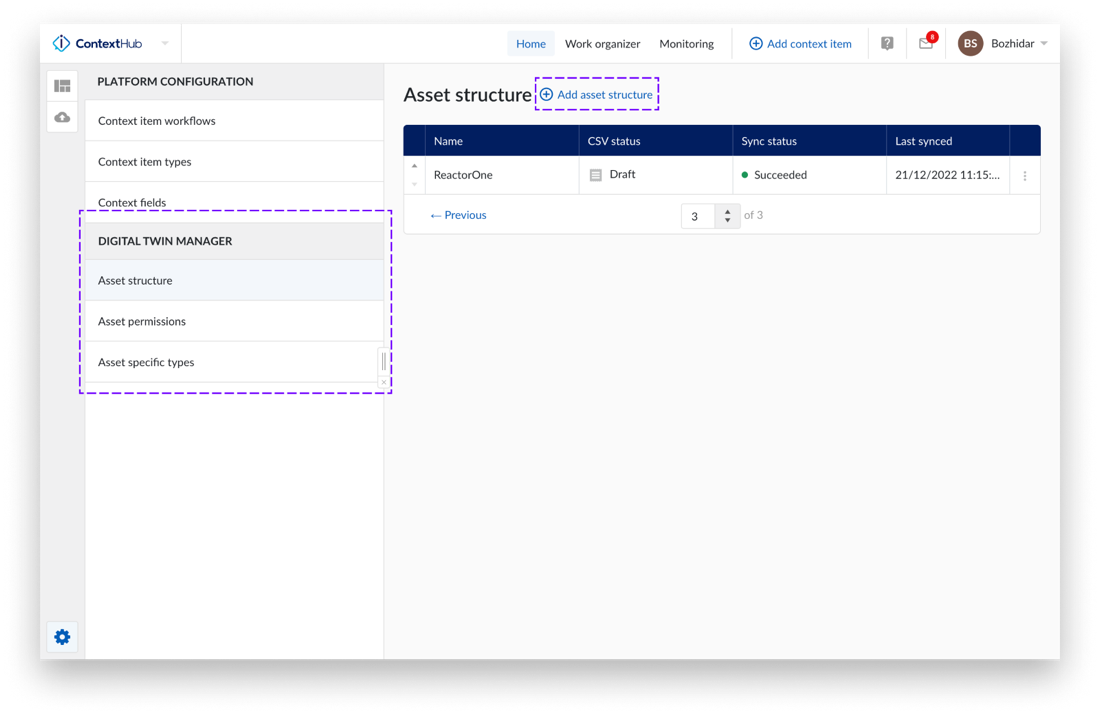This screenshot has height=715, width=1100.
Task: Open the help question mark icon
Action: pos(887,43)
